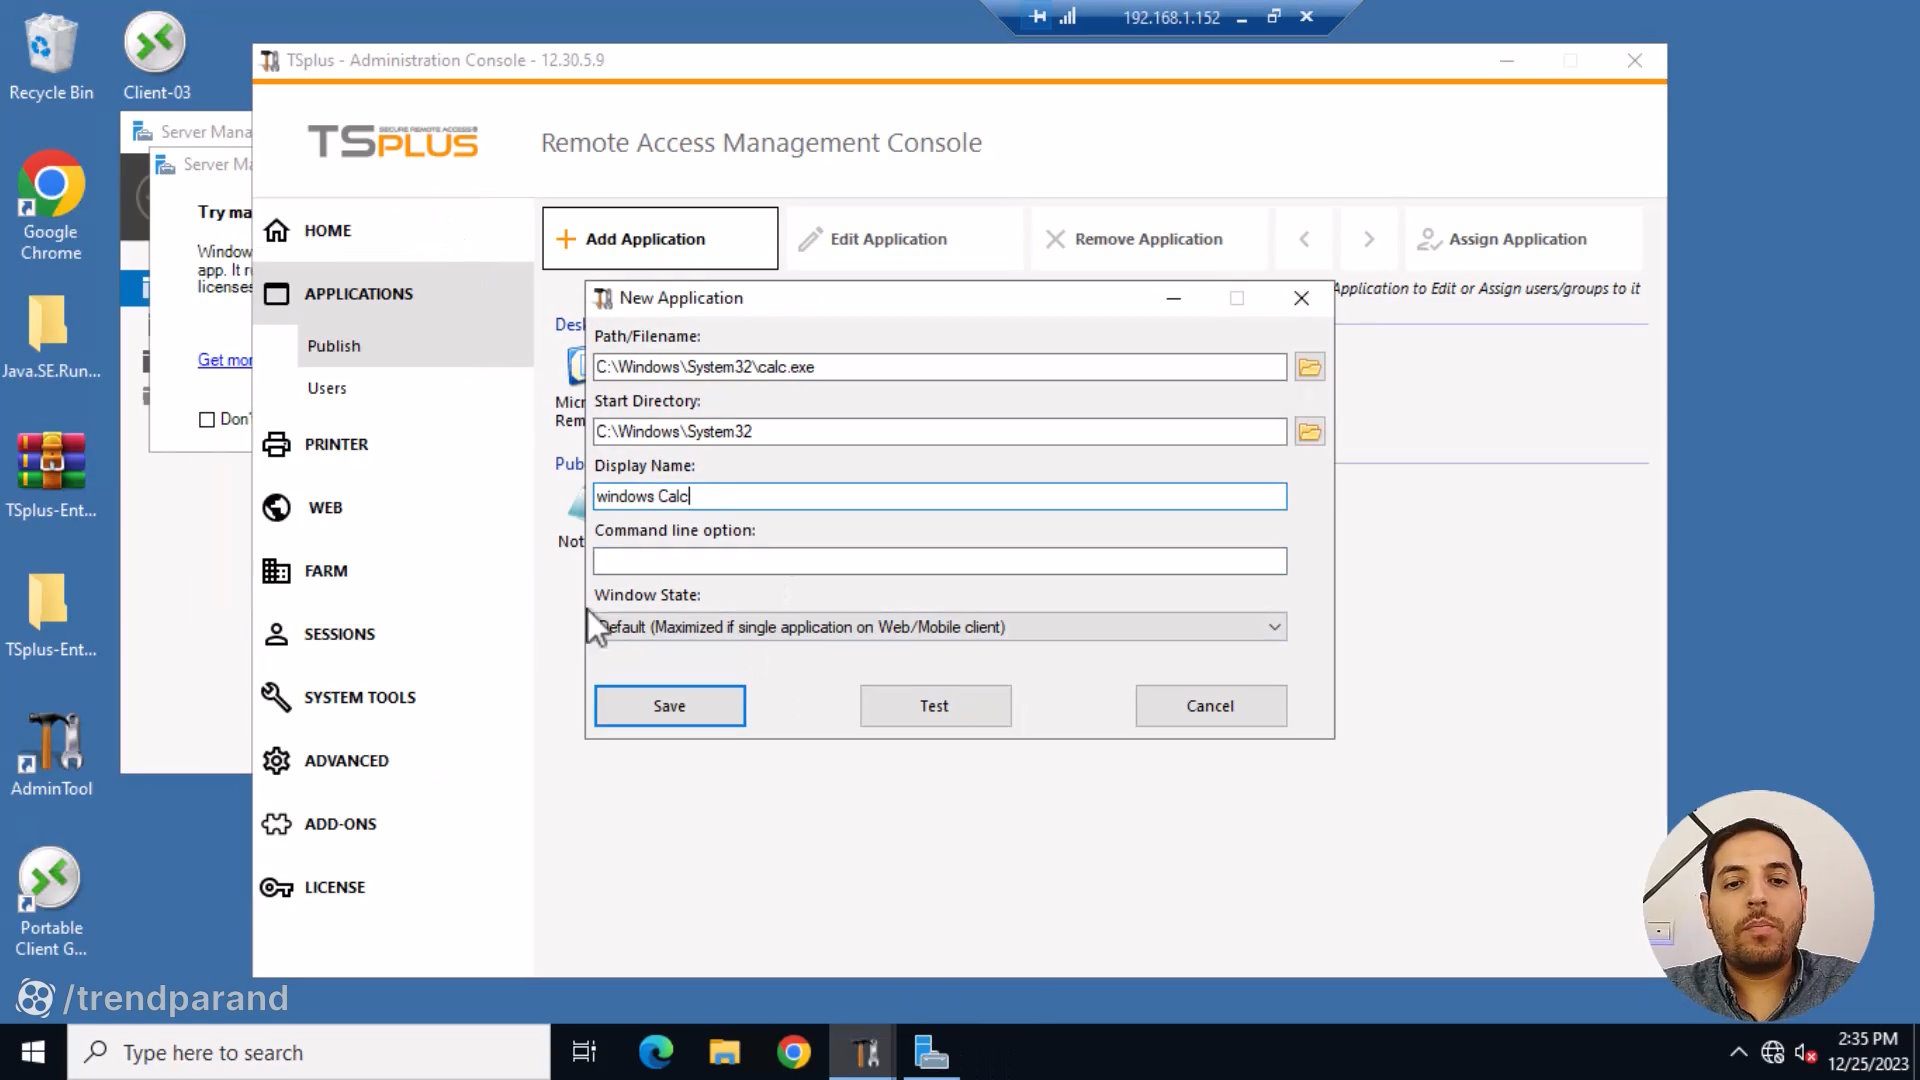The width and height of the screenshot is (1920, 1080).
Task: Close the New Application dialog
Action: [1301, 298]
